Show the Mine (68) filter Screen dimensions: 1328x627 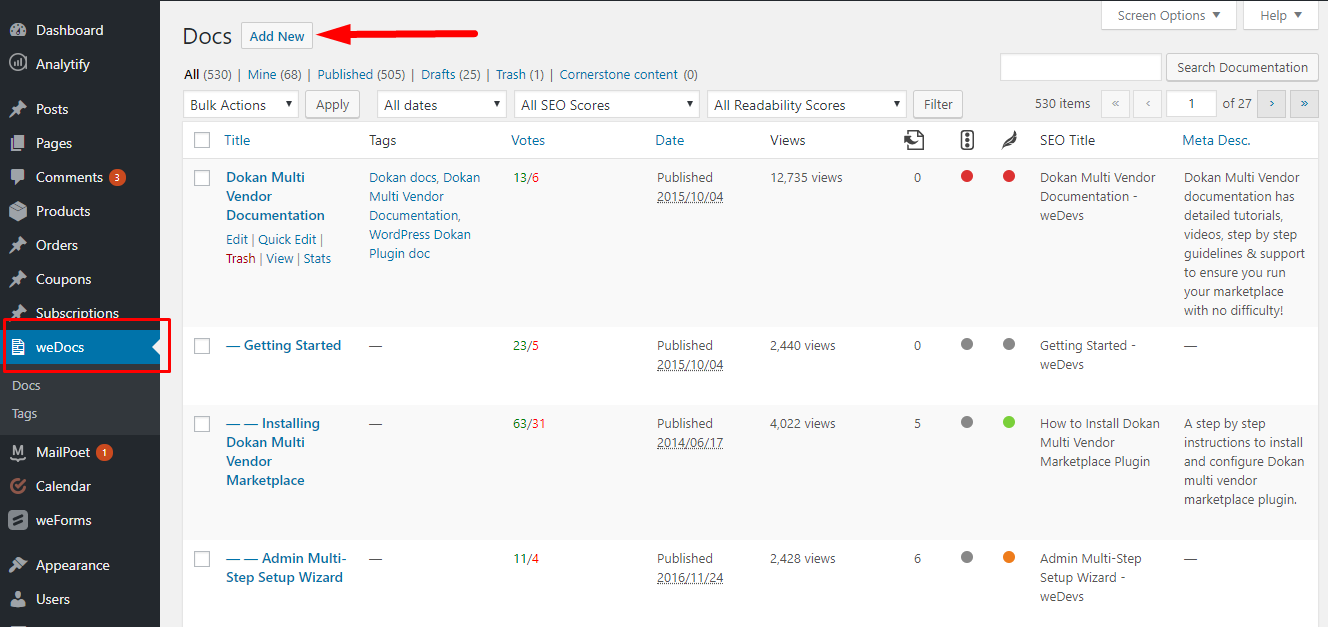(x=274, y=74)
